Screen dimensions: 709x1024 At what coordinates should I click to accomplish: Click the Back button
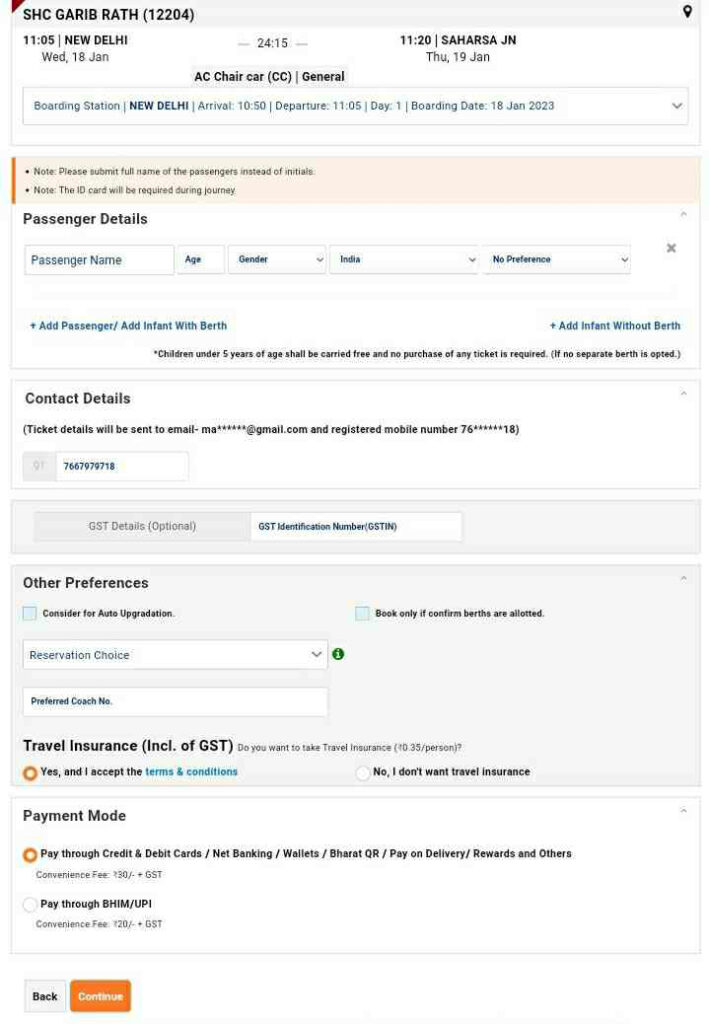[45, 996]
